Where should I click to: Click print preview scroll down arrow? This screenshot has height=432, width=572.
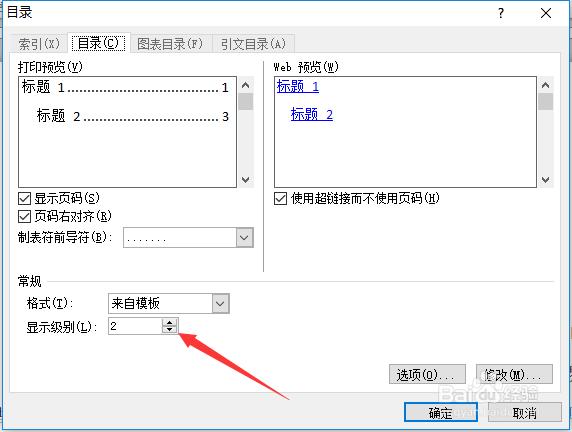coord(246,180)
